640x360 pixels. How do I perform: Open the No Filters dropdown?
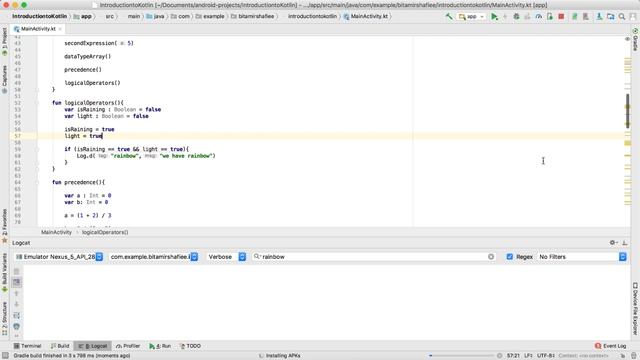click(x=582, y=257)
